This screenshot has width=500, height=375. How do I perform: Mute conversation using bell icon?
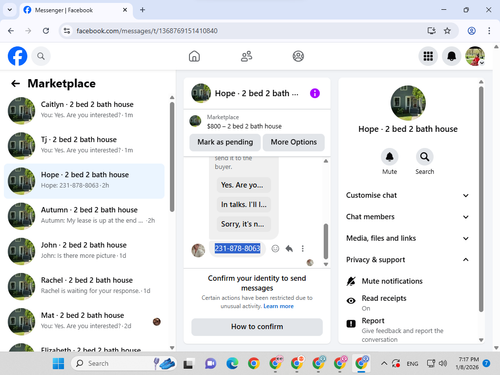389,157
